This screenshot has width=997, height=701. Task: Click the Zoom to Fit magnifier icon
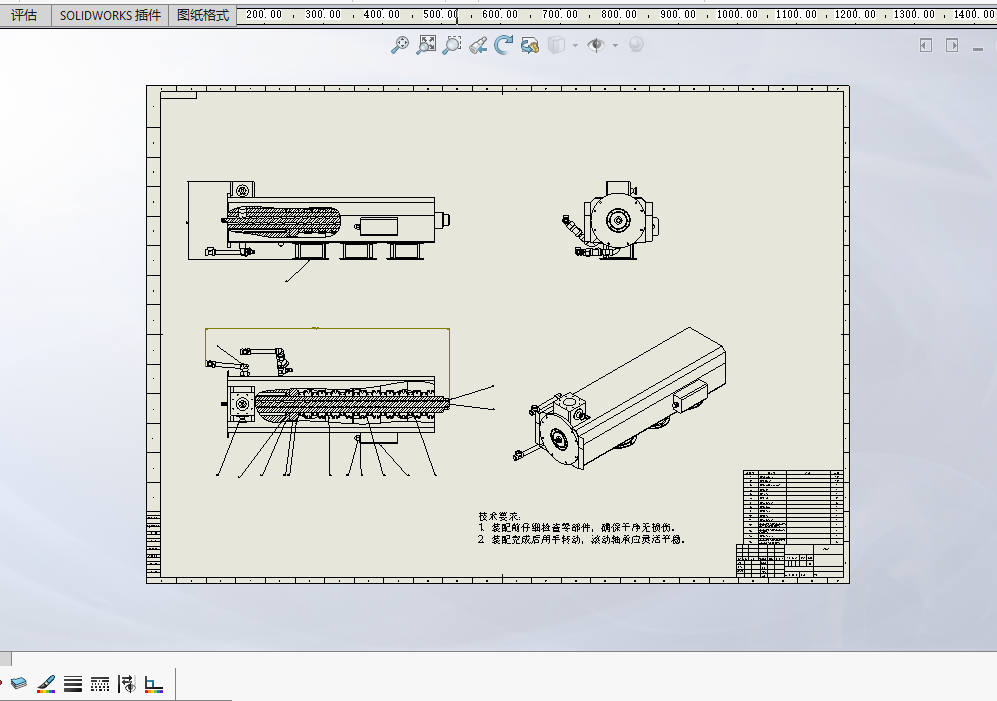(400, 45)
